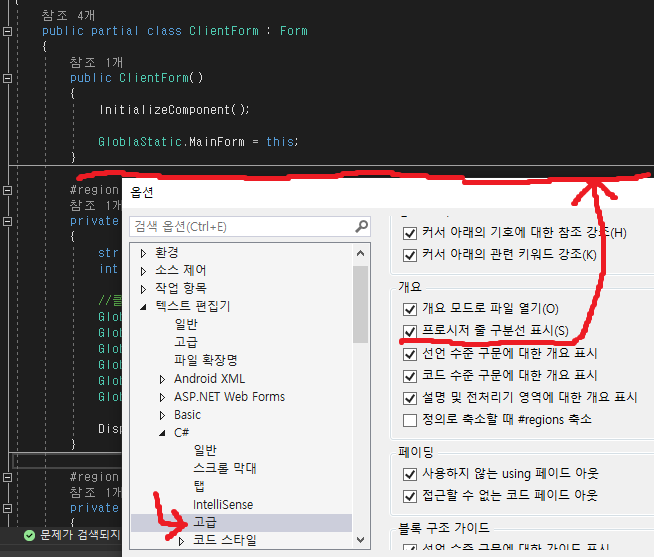Toggle 프로시저 줄 구분선 표시 checkbox
654x557 pixels.
pos(410,331)
